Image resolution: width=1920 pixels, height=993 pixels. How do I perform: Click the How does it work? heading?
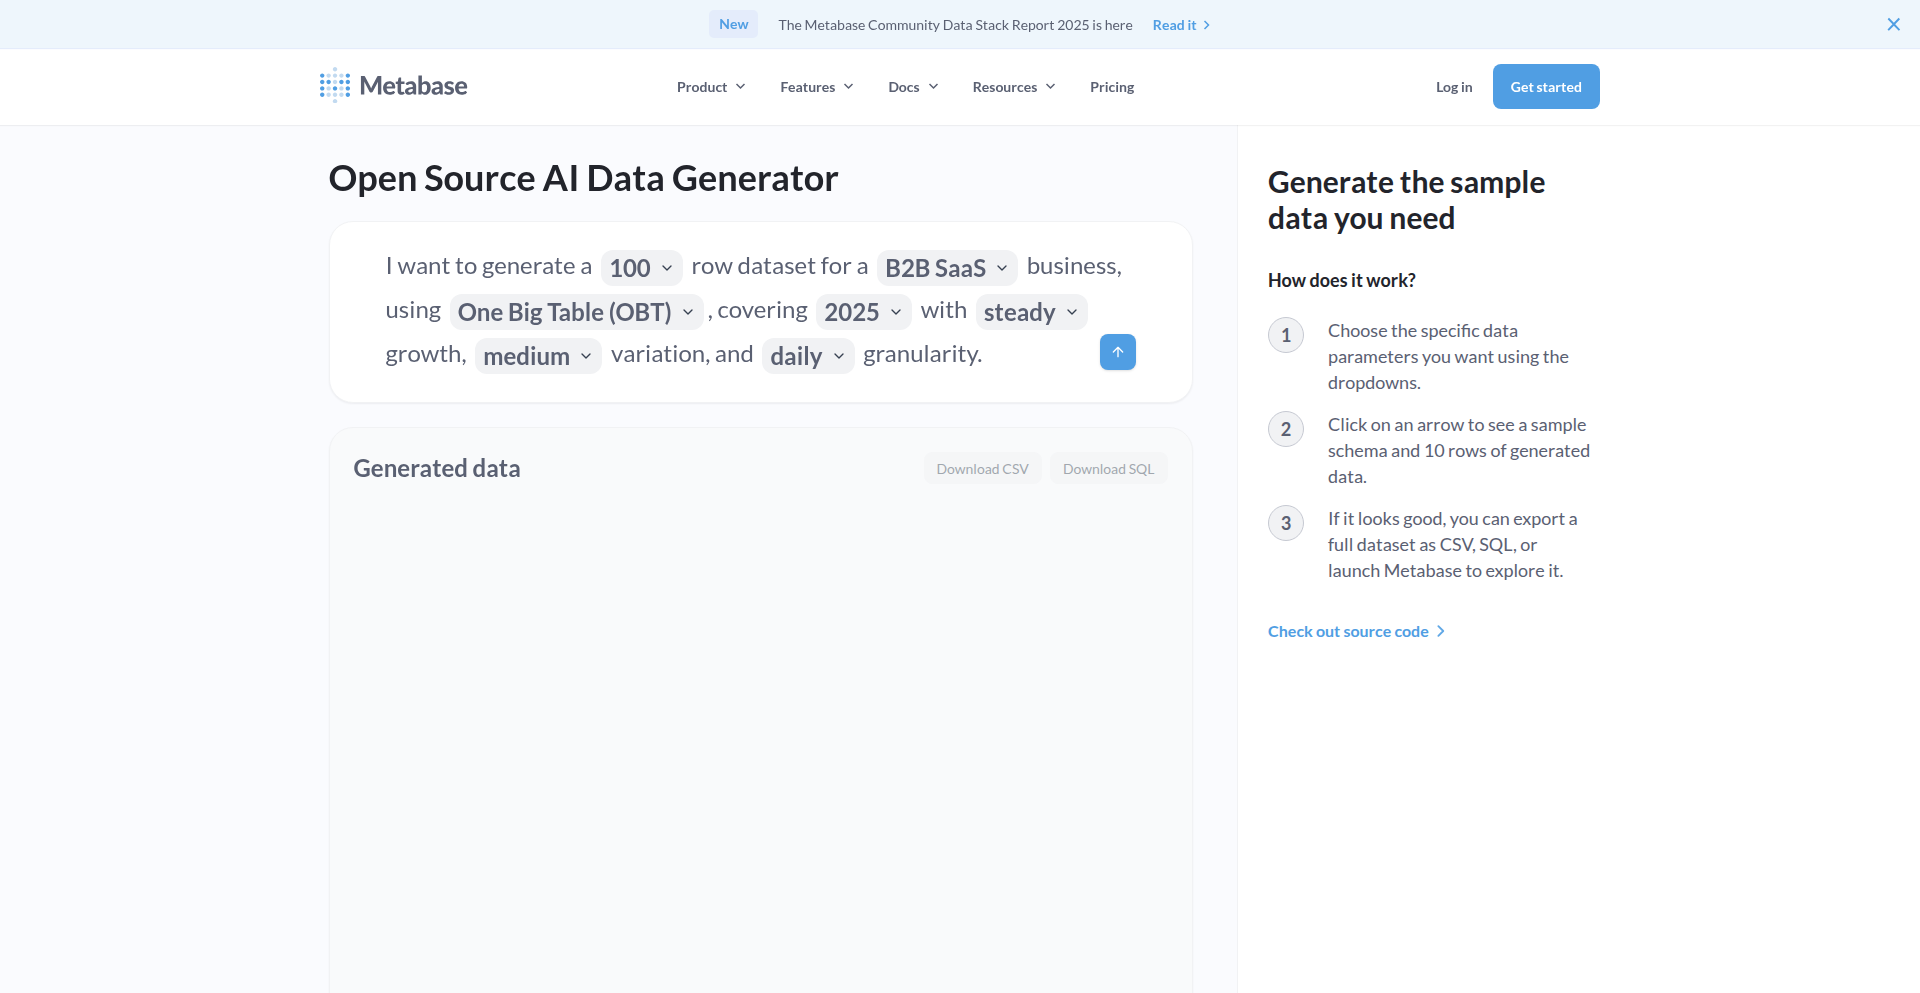click(x=1341, y=280)
